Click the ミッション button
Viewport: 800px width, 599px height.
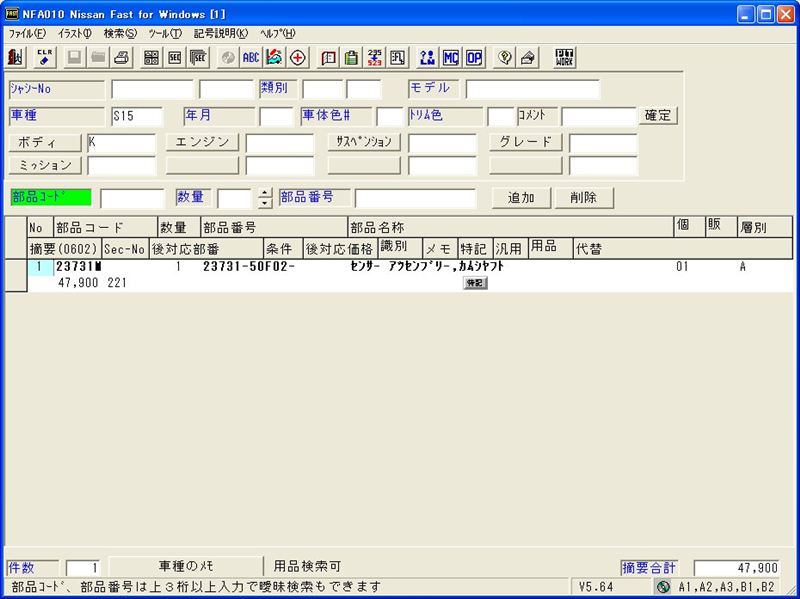tap(45, 165)
